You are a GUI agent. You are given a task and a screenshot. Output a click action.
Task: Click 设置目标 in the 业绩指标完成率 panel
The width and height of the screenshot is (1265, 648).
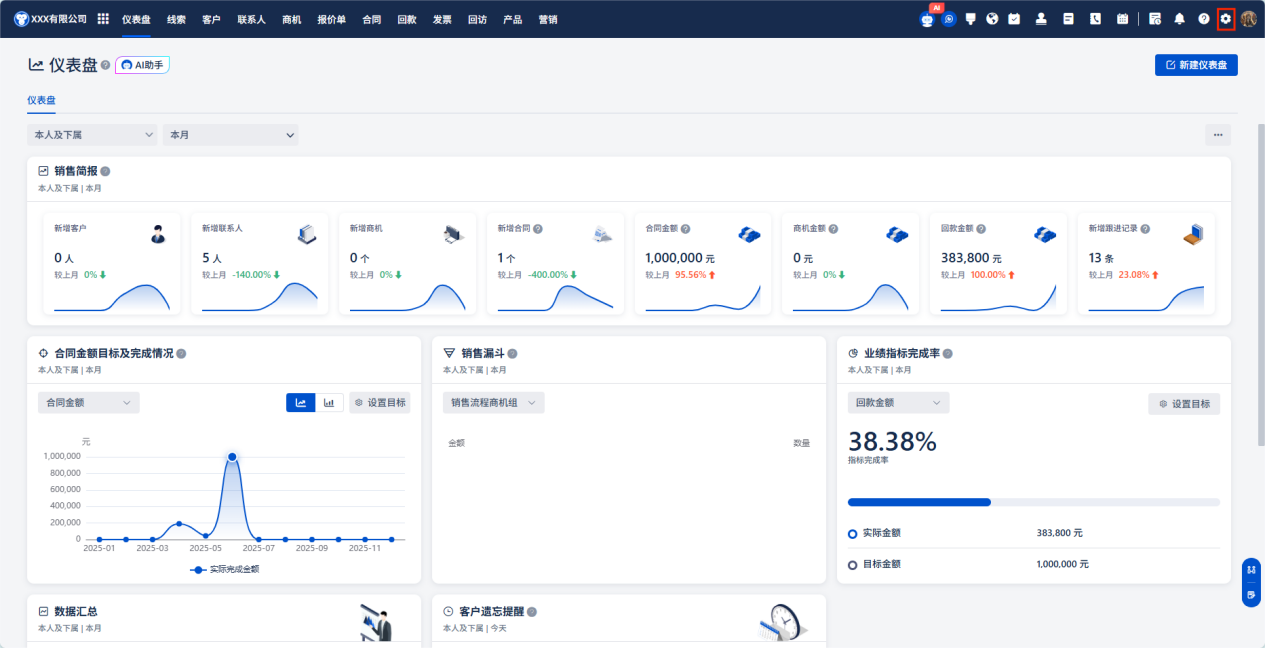[x=1184, y=404]
